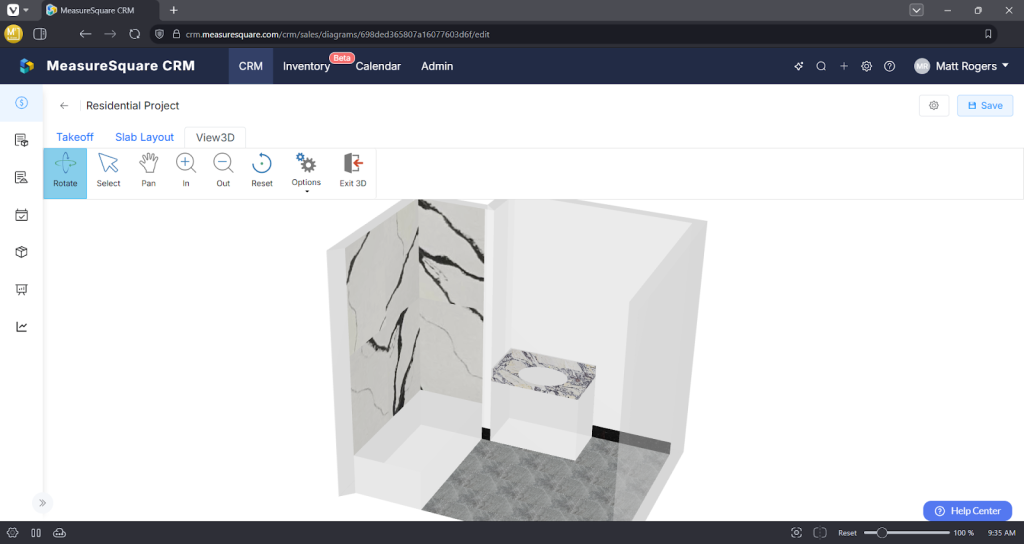The image size is (1024, 544).
Task: Open the second sidebar document icon
Action: (x=22, y=140)
